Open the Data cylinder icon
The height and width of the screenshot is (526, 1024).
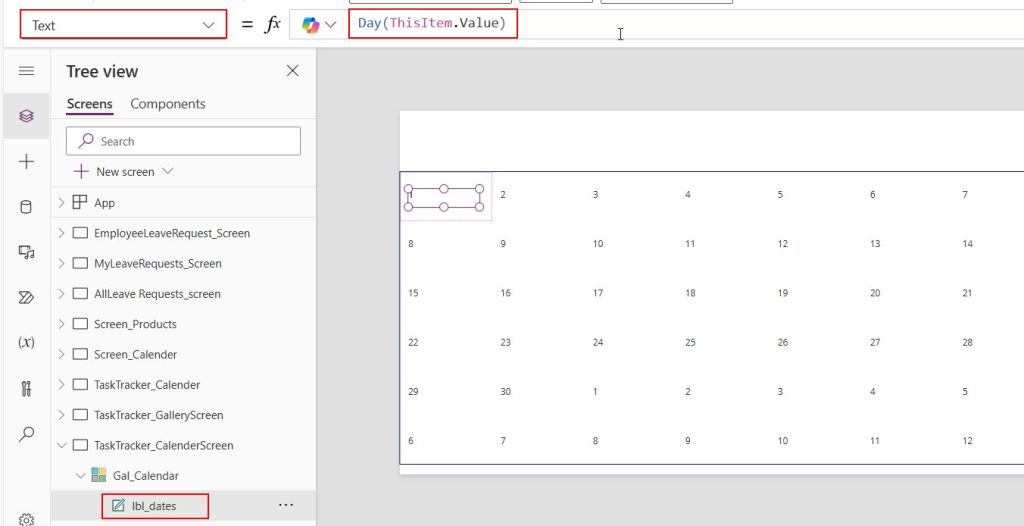[x=26, y=207]
